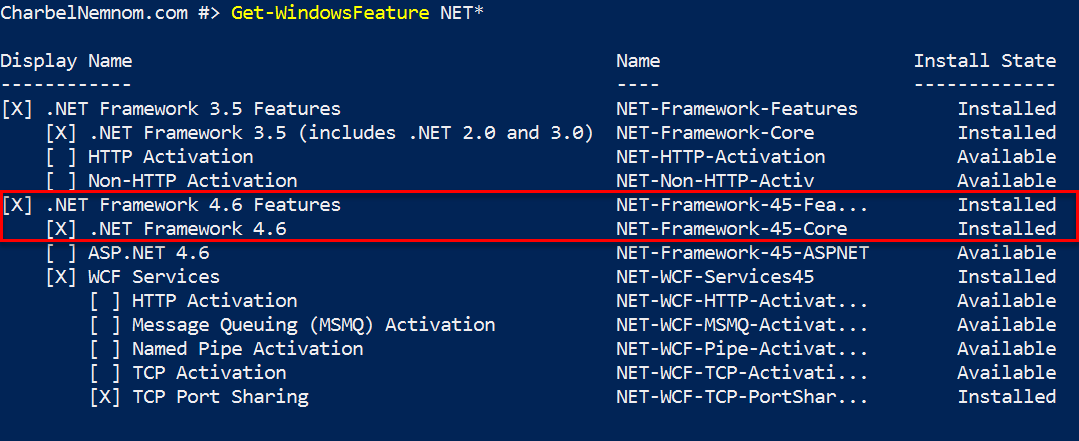Click the [X] checkbox for .NET Framework 3.5 Features
Viewport: 1079px width, 441px height.
point(17,109)
